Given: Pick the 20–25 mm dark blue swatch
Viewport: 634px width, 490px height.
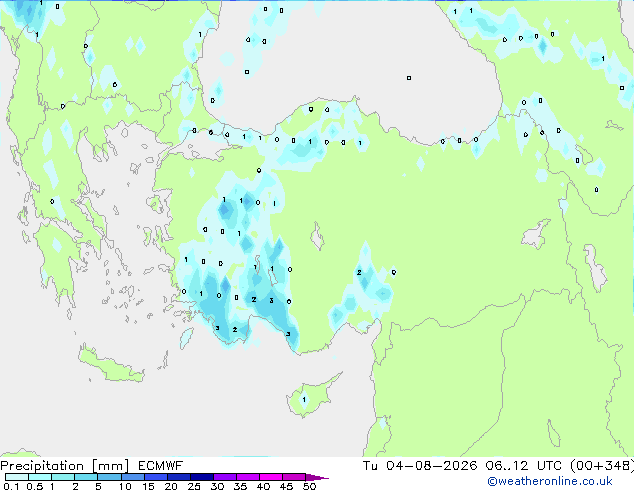Looking at the screenshot, I should point(178,477).
